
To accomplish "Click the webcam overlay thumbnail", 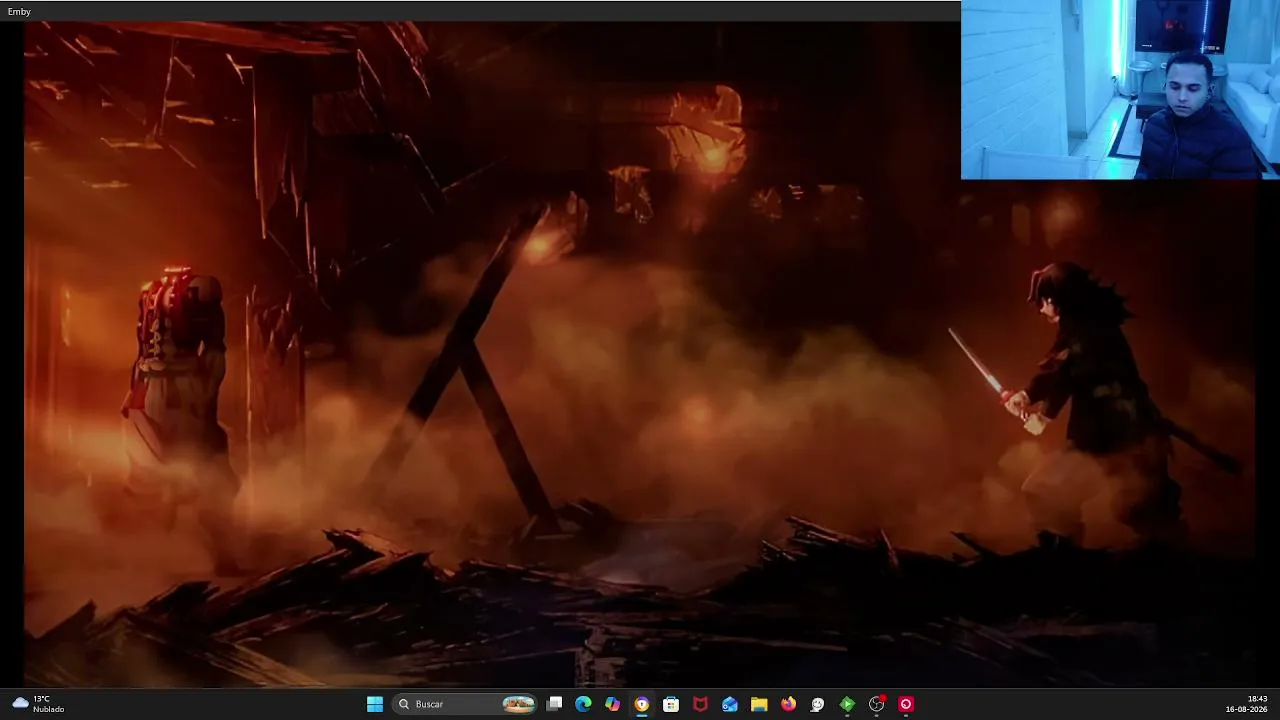I will 1120,90.
